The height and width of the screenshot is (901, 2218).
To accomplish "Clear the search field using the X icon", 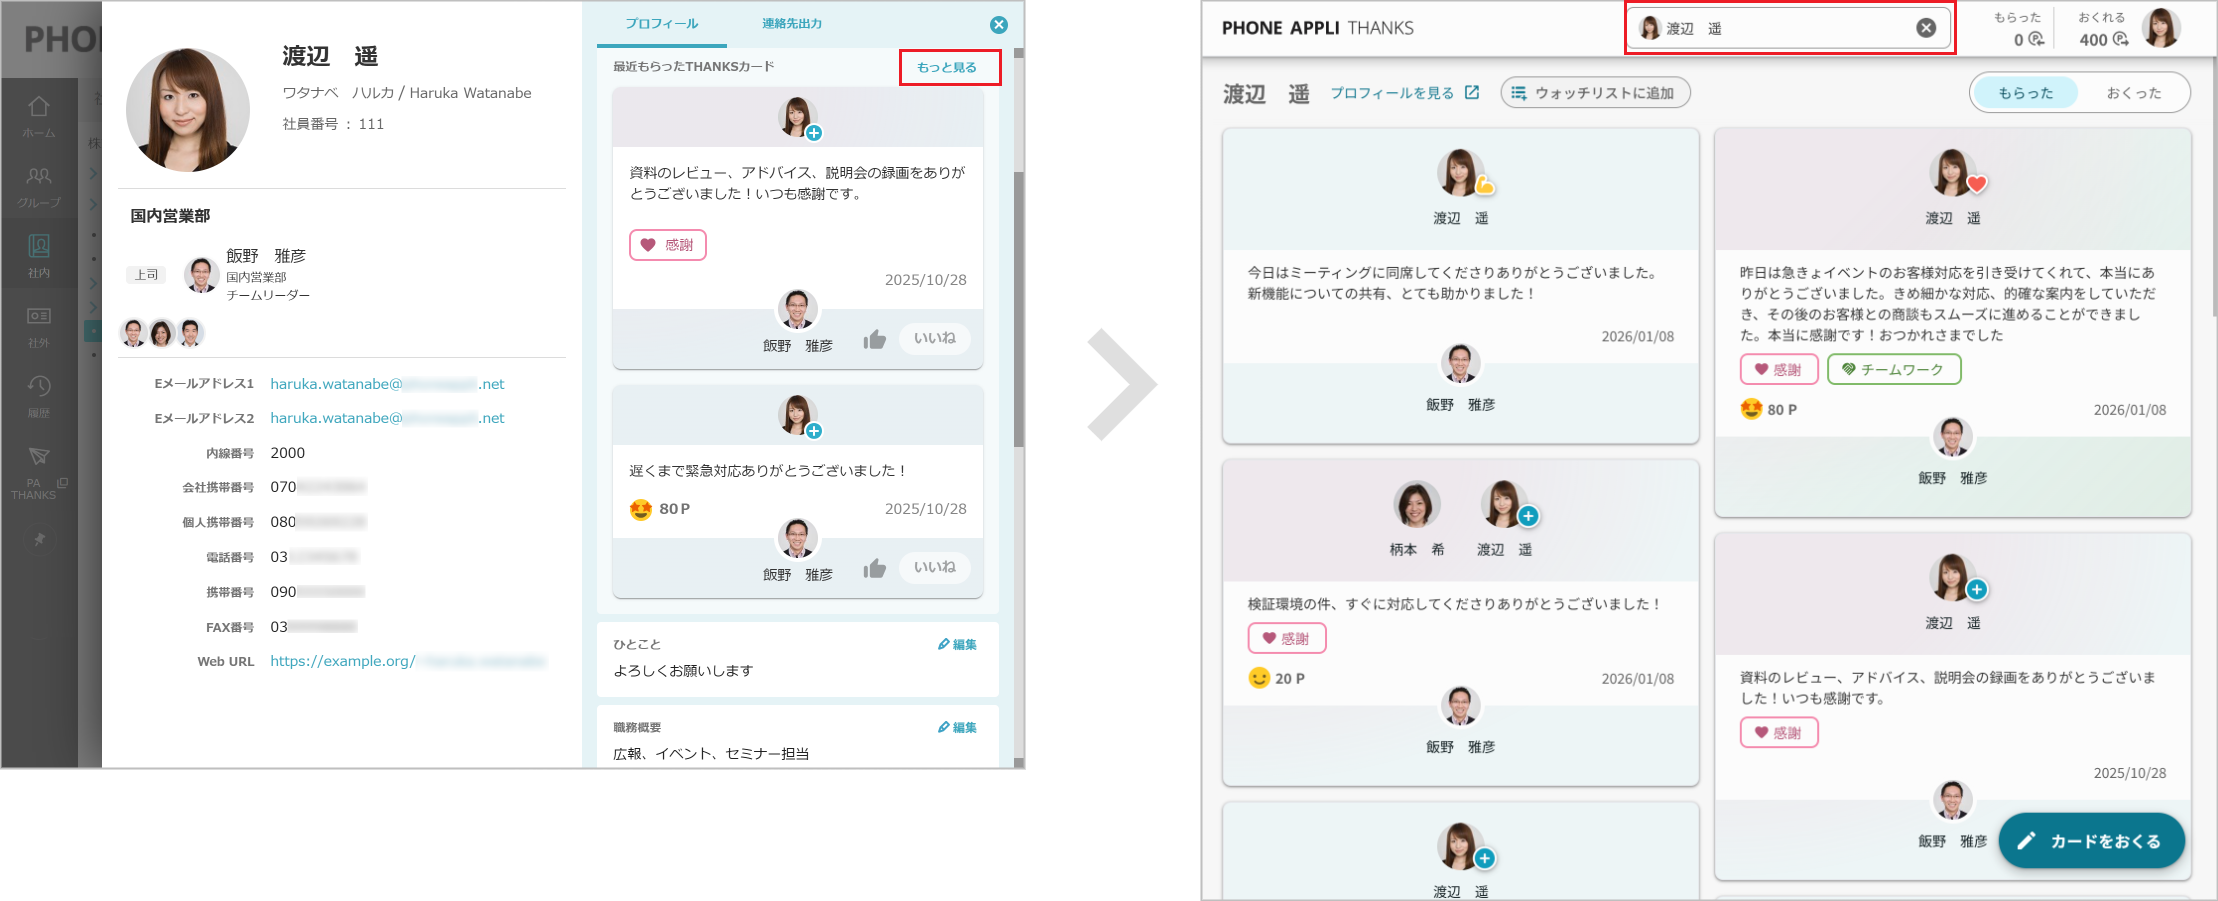I will click(x=1925, y=28).
